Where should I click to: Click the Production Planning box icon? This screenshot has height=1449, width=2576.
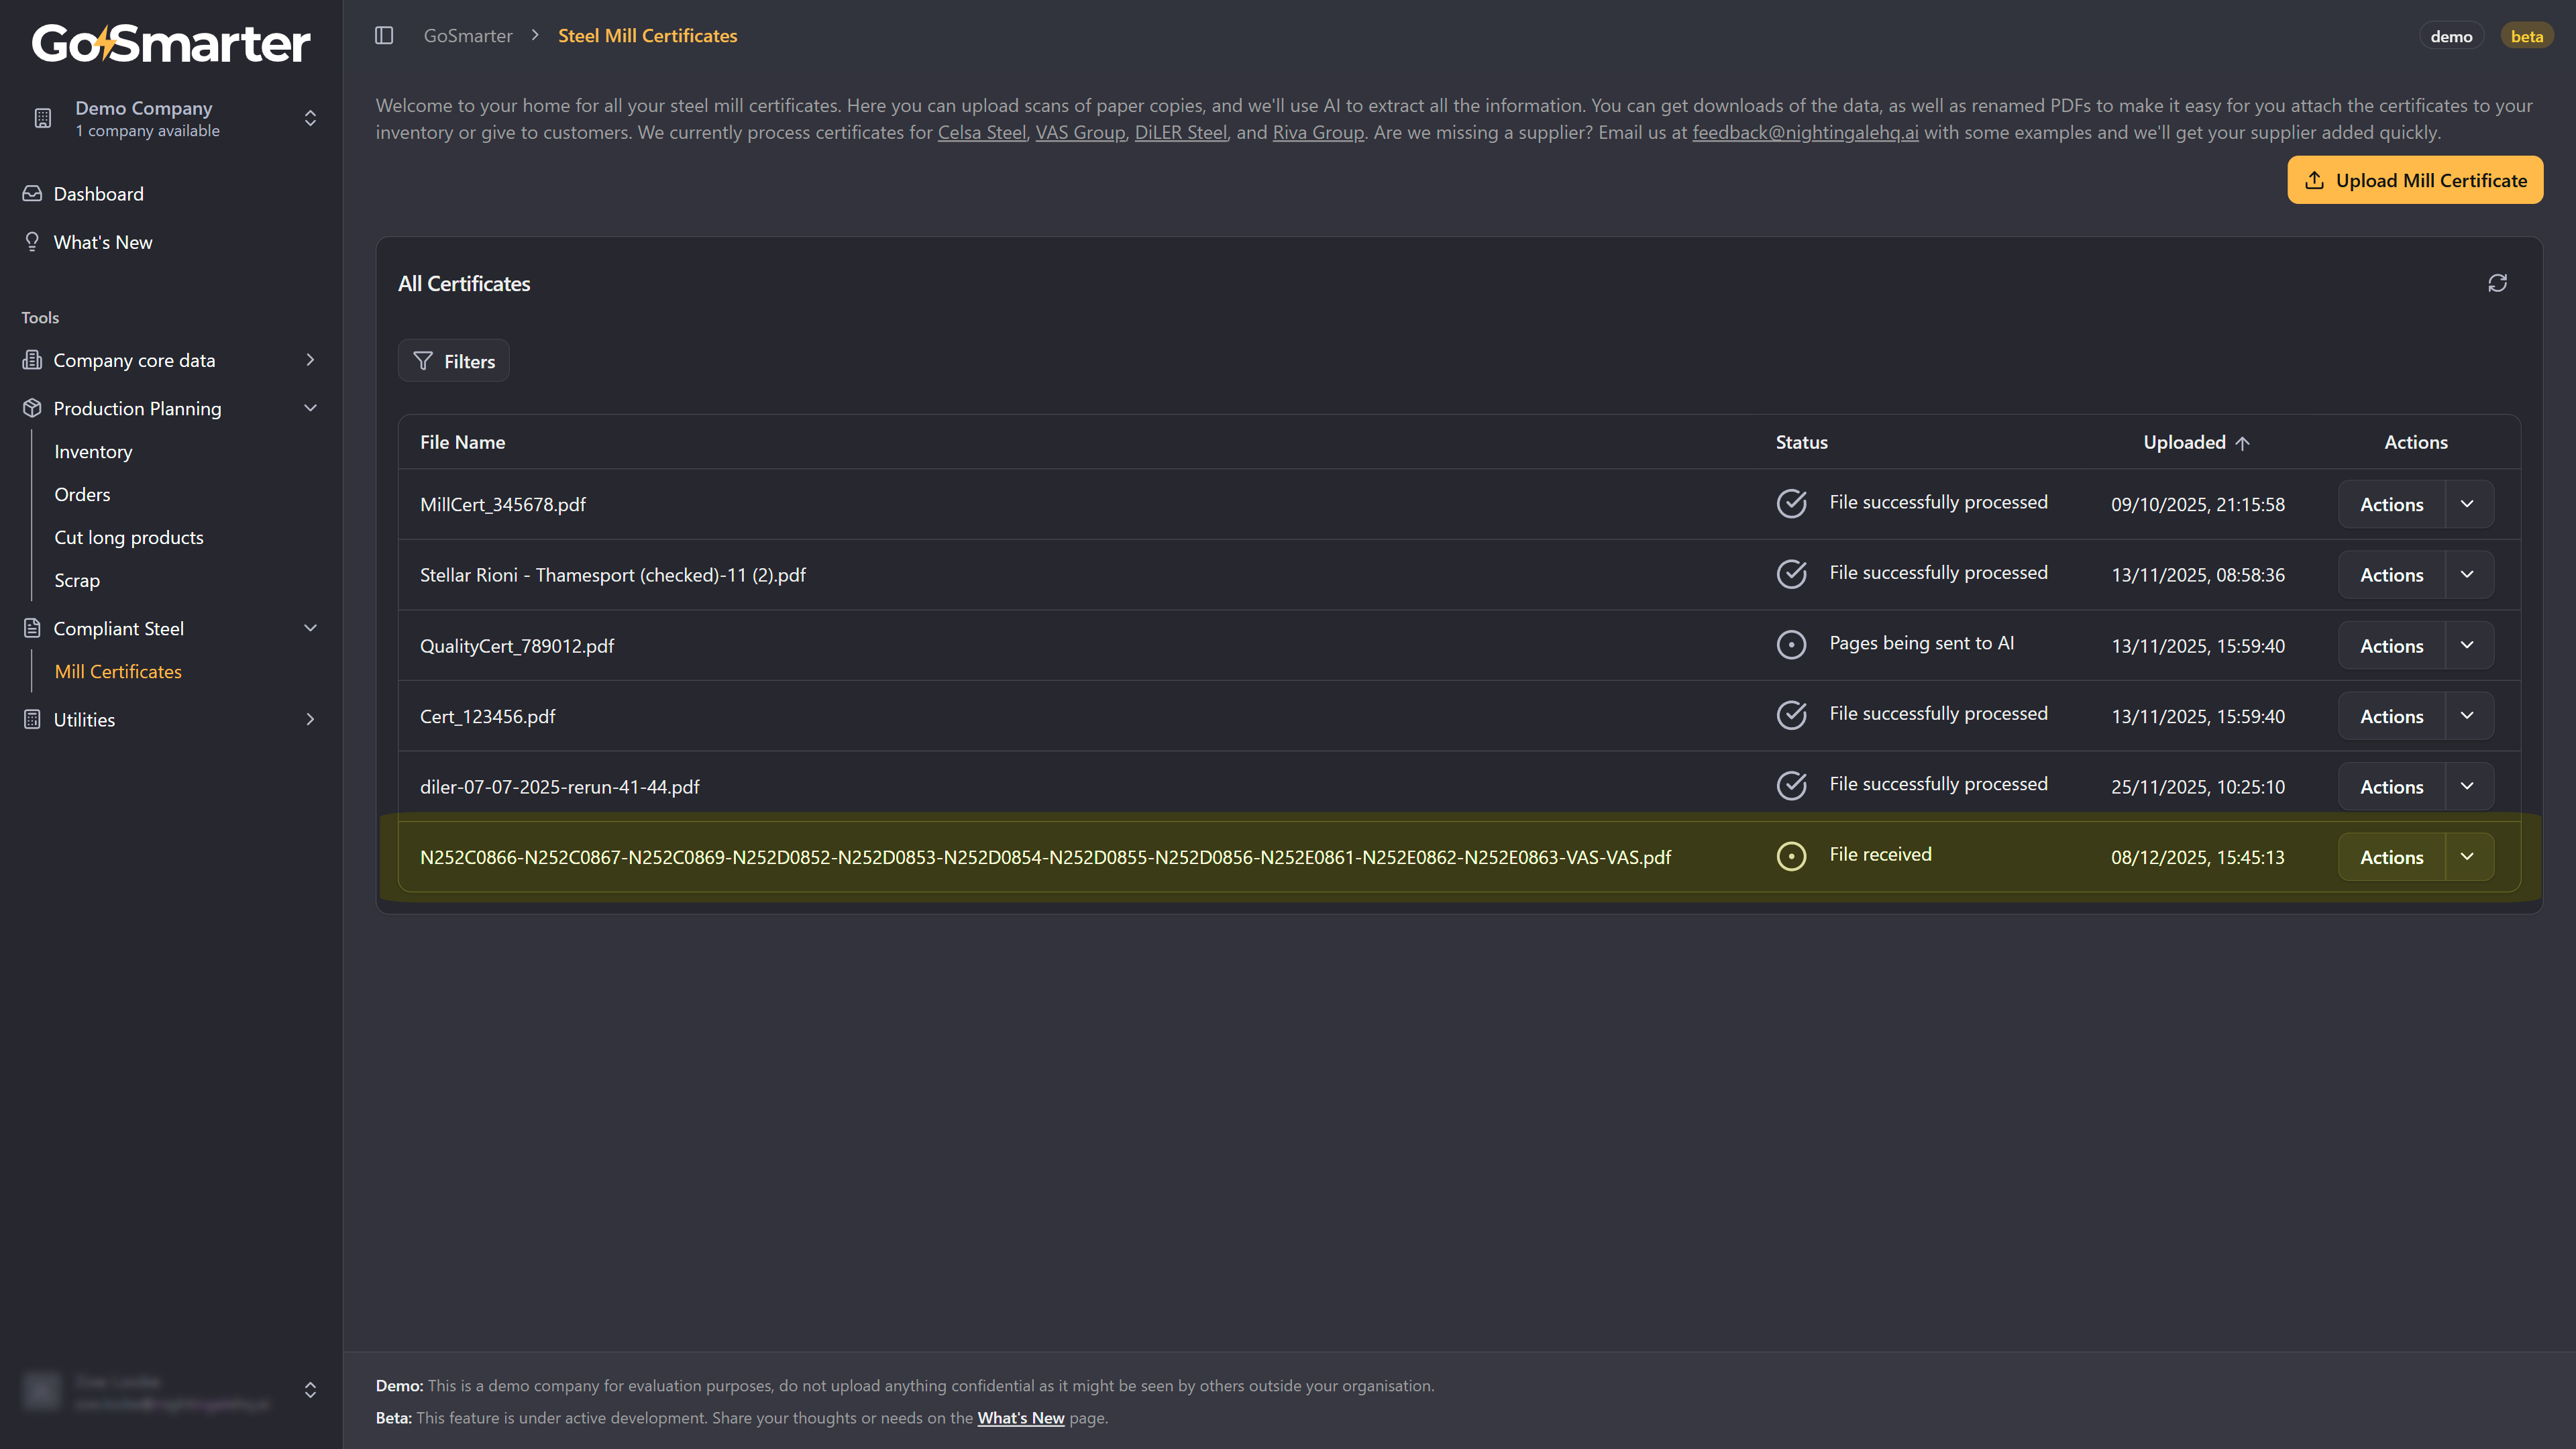pos(32,408)
